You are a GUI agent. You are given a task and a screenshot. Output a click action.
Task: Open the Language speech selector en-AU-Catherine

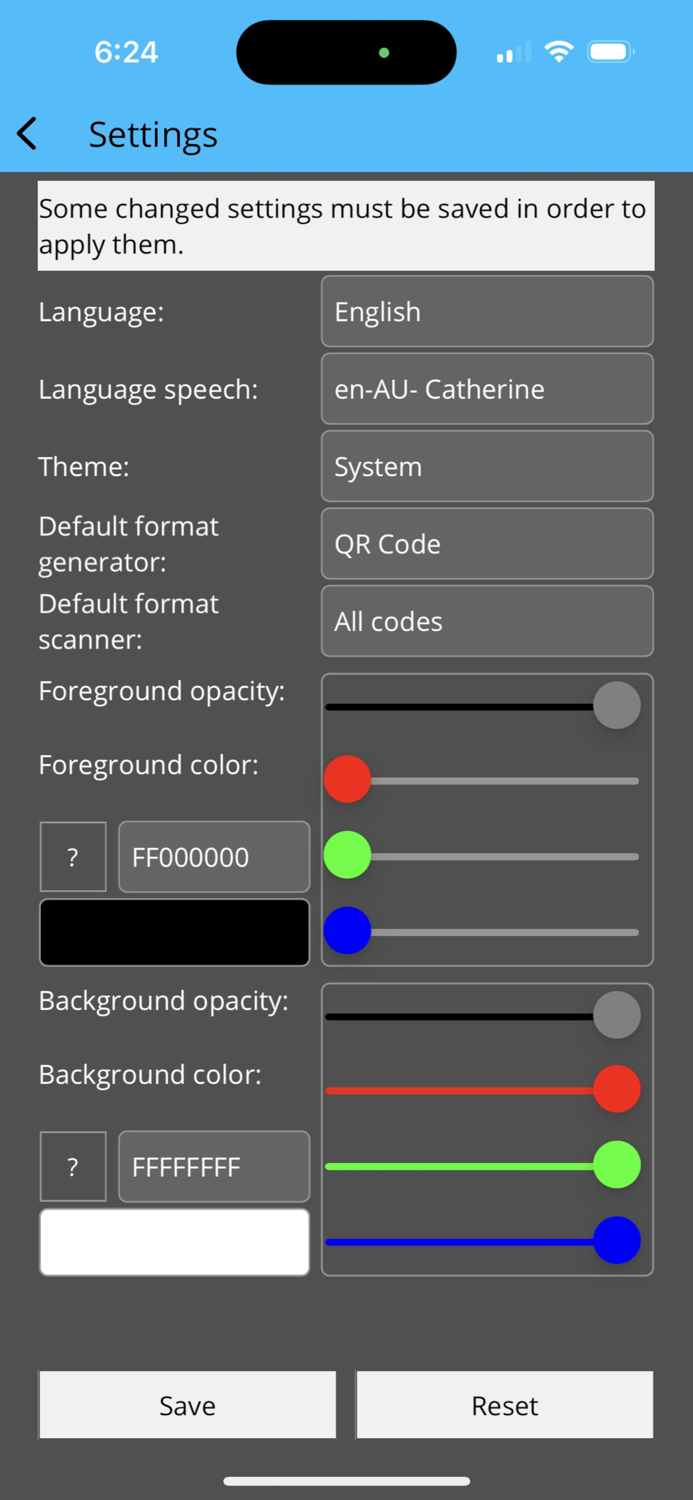(487, 388)
